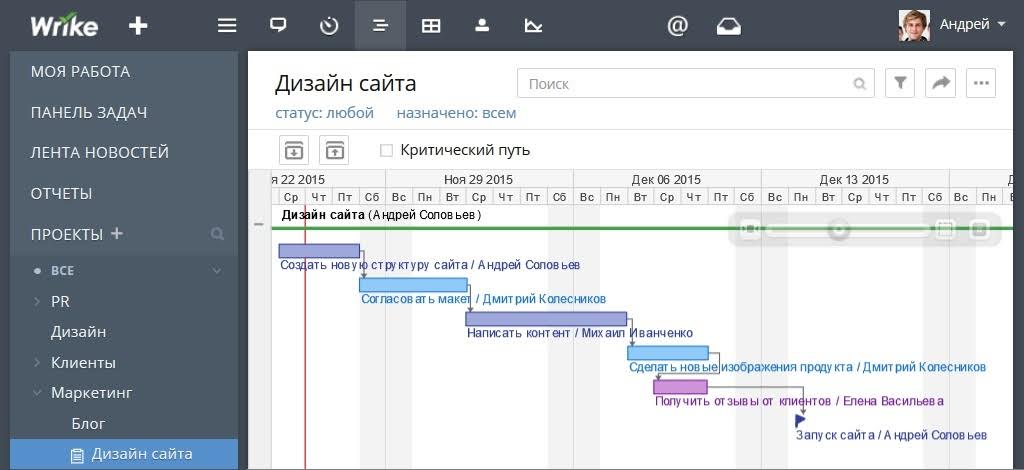Select Дизайн сайта project in sidebar tree

(x=124, y=454)
